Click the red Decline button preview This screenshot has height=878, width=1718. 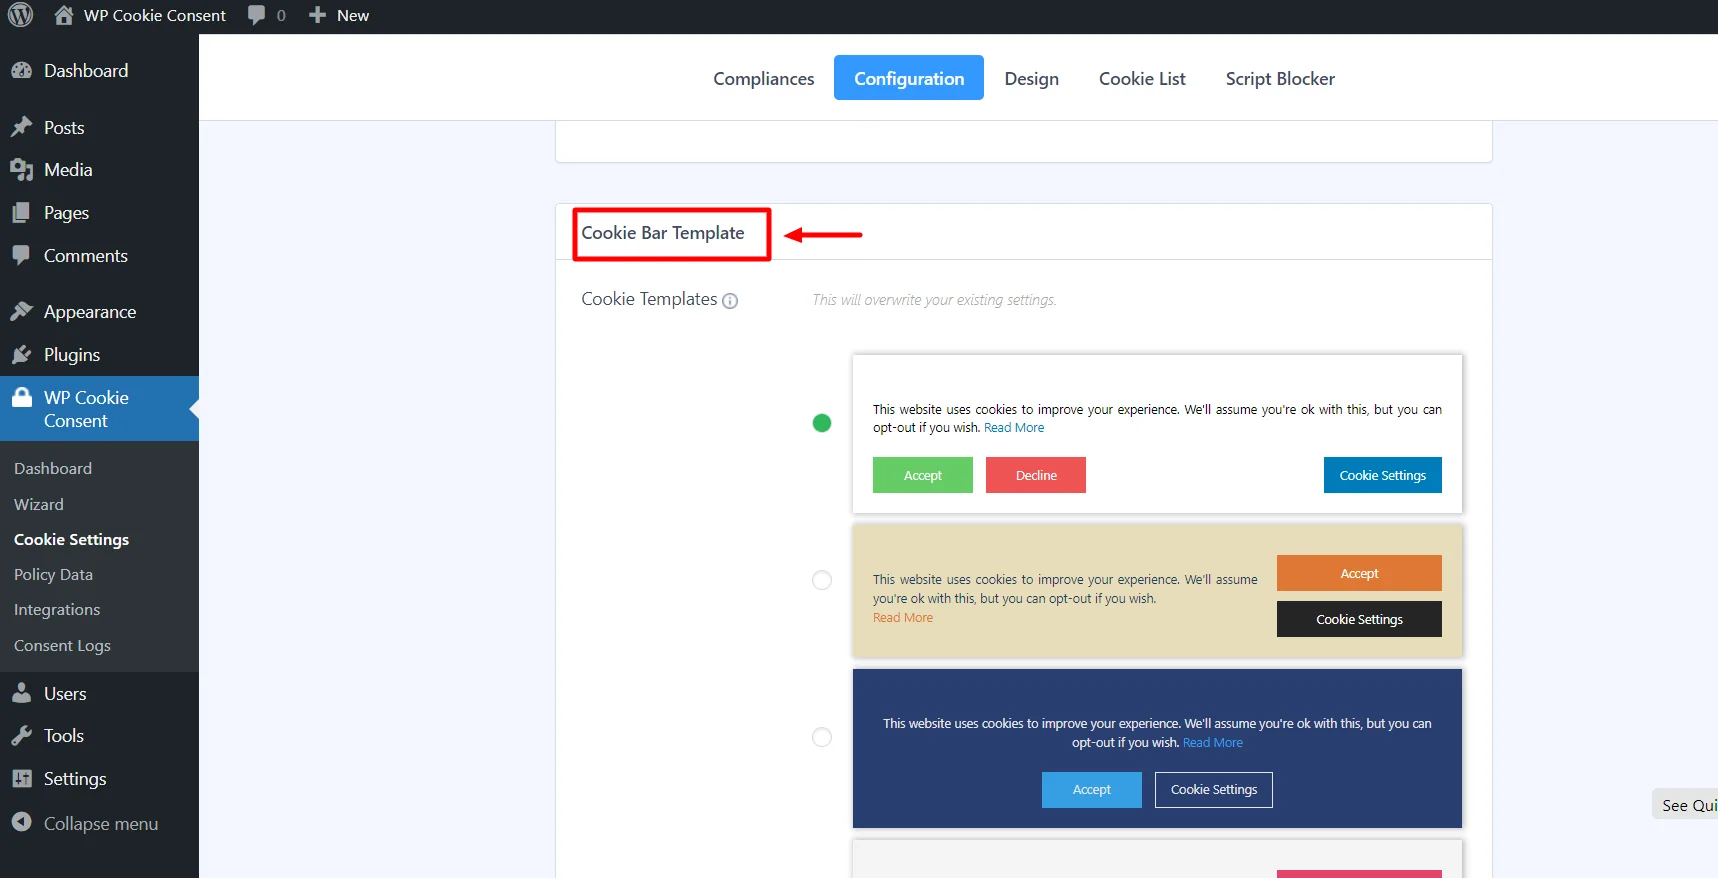(1035, 475)
